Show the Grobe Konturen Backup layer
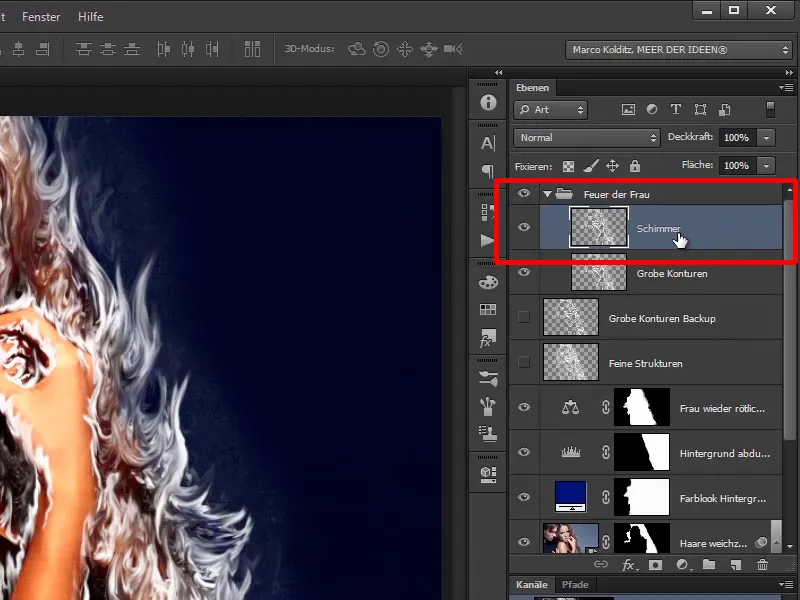The image size is (800, 600). [x=524, y=317]
